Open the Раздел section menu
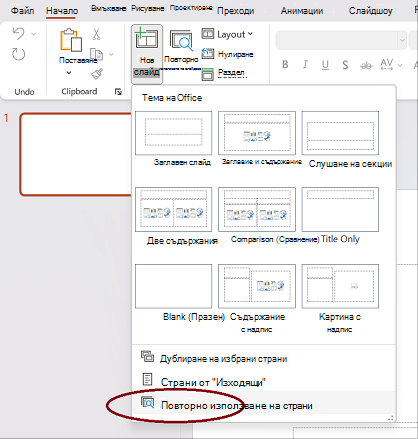The height and width of the screenshot is (439, 418). click(223, 73)
